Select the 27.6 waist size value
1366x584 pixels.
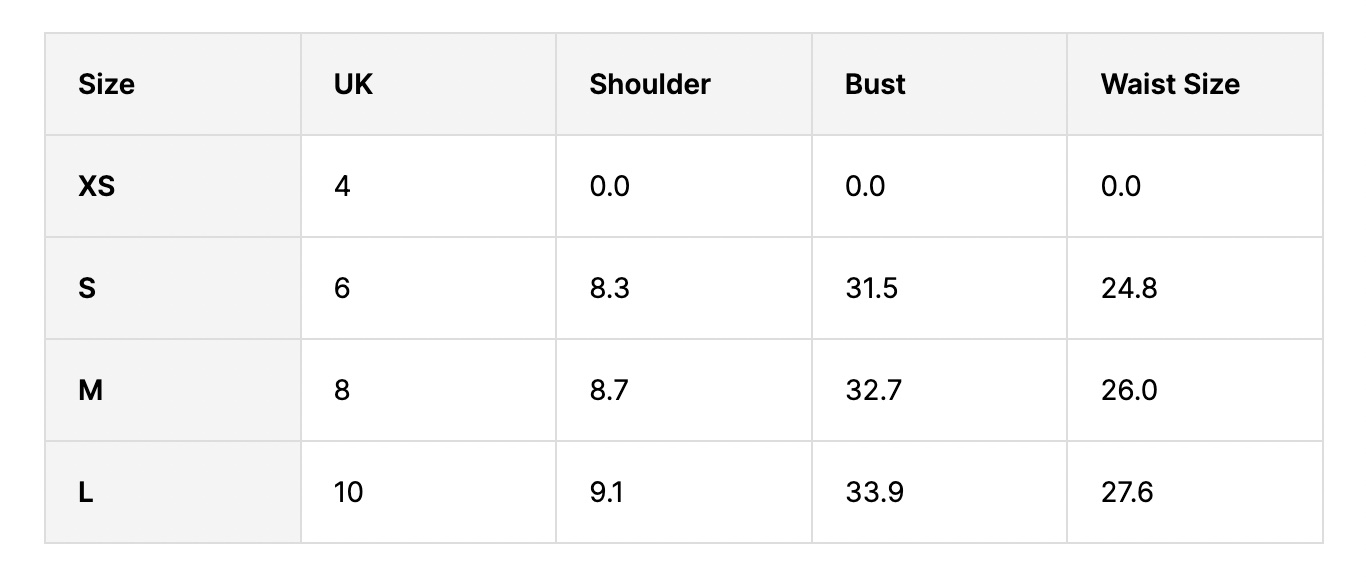[1127, 492]
